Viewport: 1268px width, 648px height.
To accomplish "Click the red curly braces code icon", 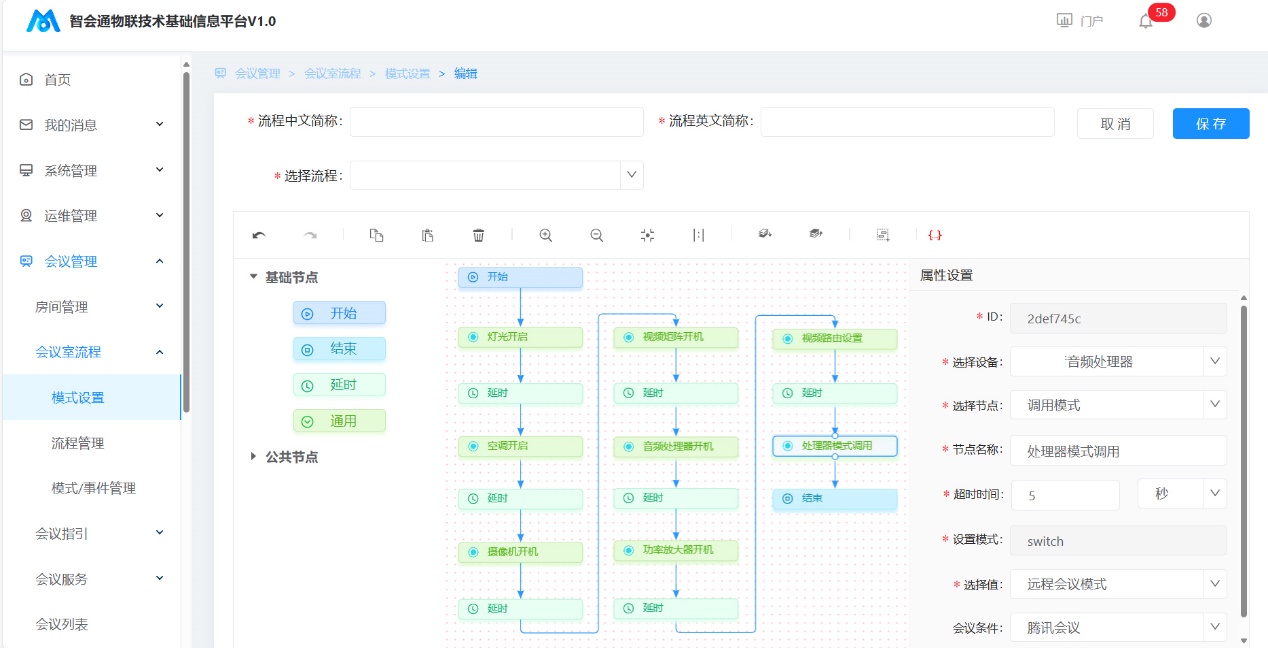I will (x=935, y=235).
